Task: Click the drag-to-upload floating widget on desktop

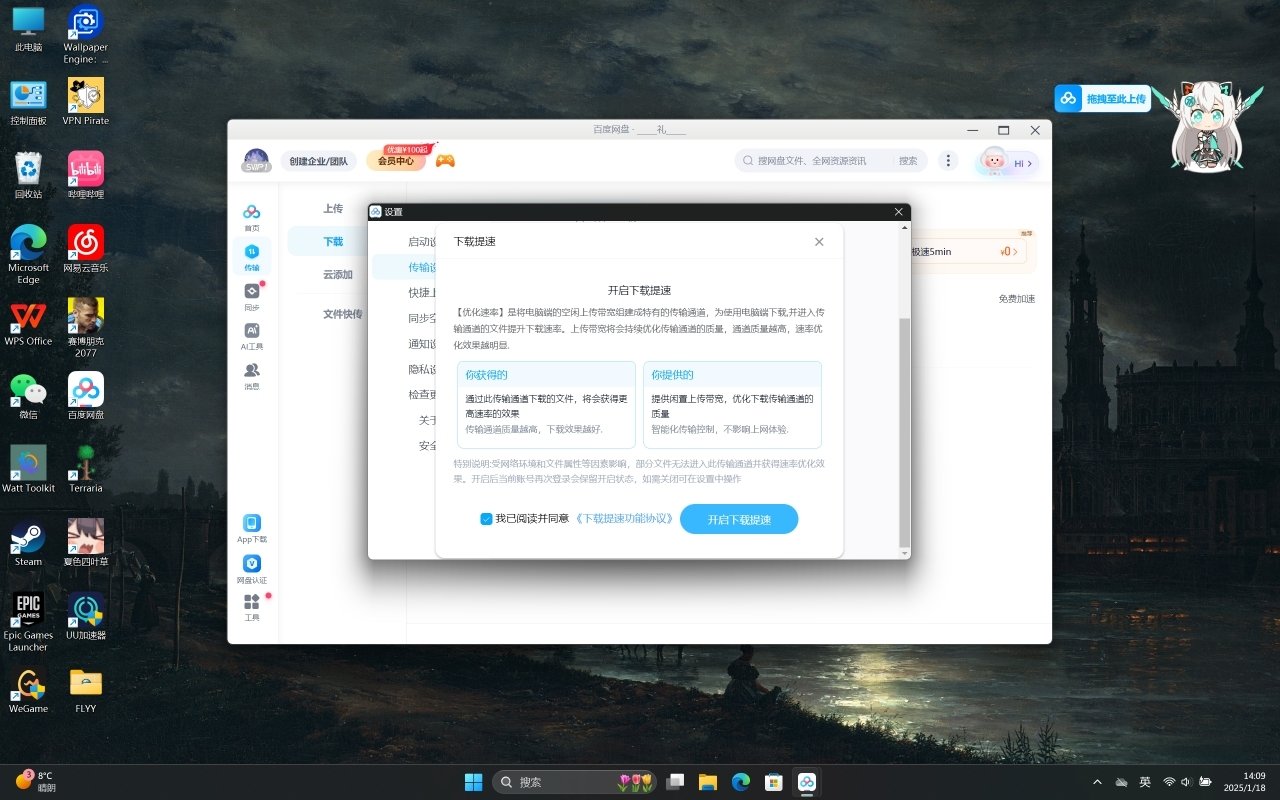Action: pos(1102,98)
